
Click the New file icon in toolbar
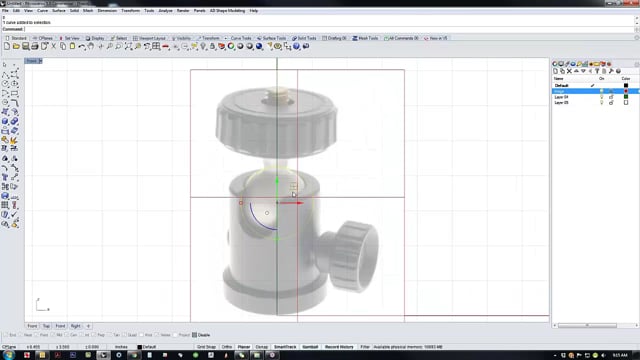[7, 47]
